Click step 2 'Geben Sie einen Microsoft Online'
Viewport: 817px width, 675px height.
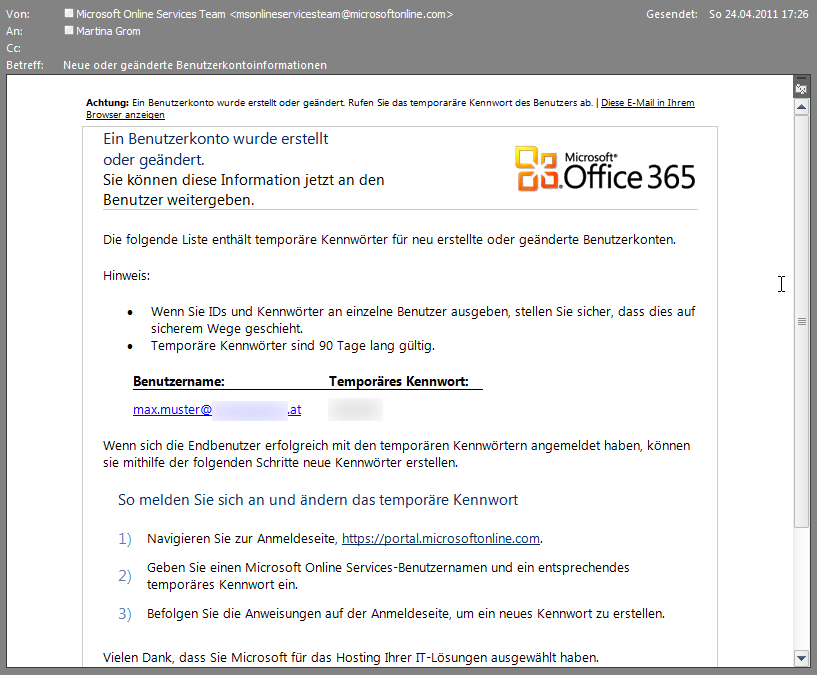[x=388, y=576]
